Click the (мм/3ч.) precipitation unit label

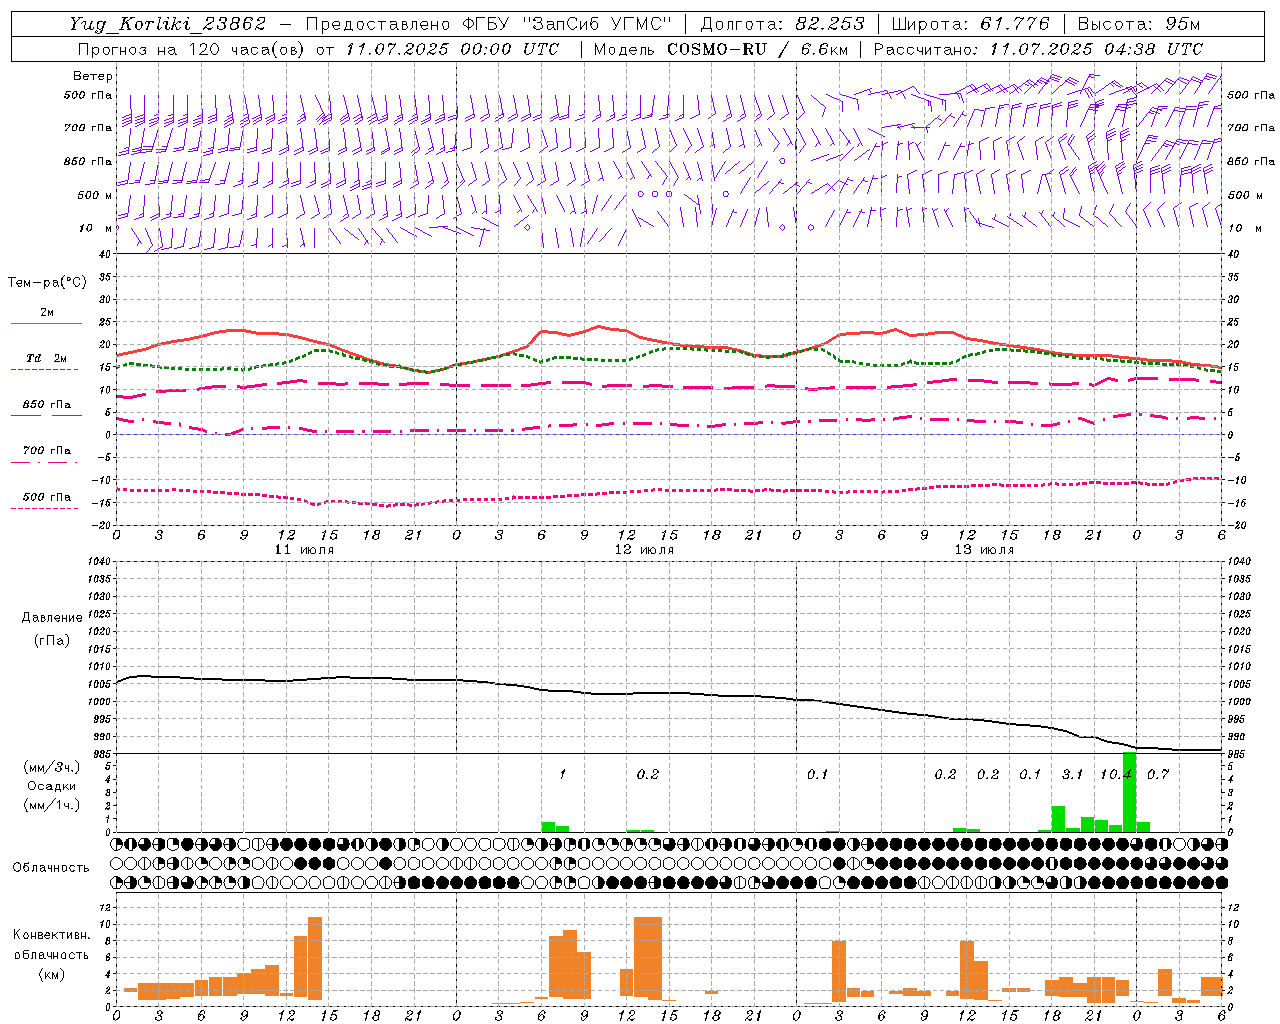click(x=51, y=767)
